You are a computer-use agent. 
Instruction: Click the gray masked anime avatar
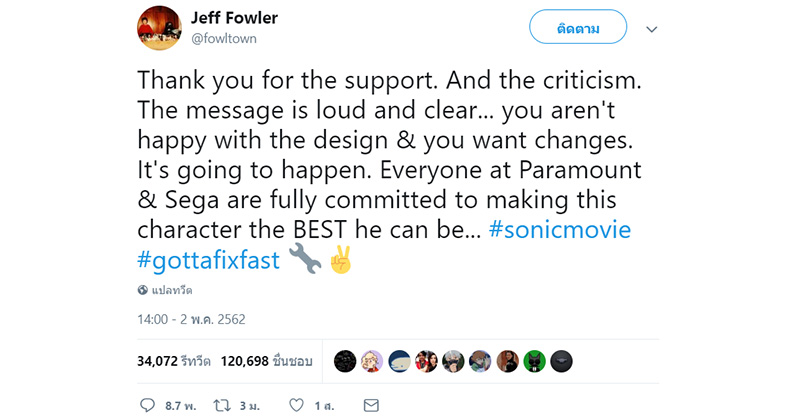pyautogui.click(x=453, y=361)
